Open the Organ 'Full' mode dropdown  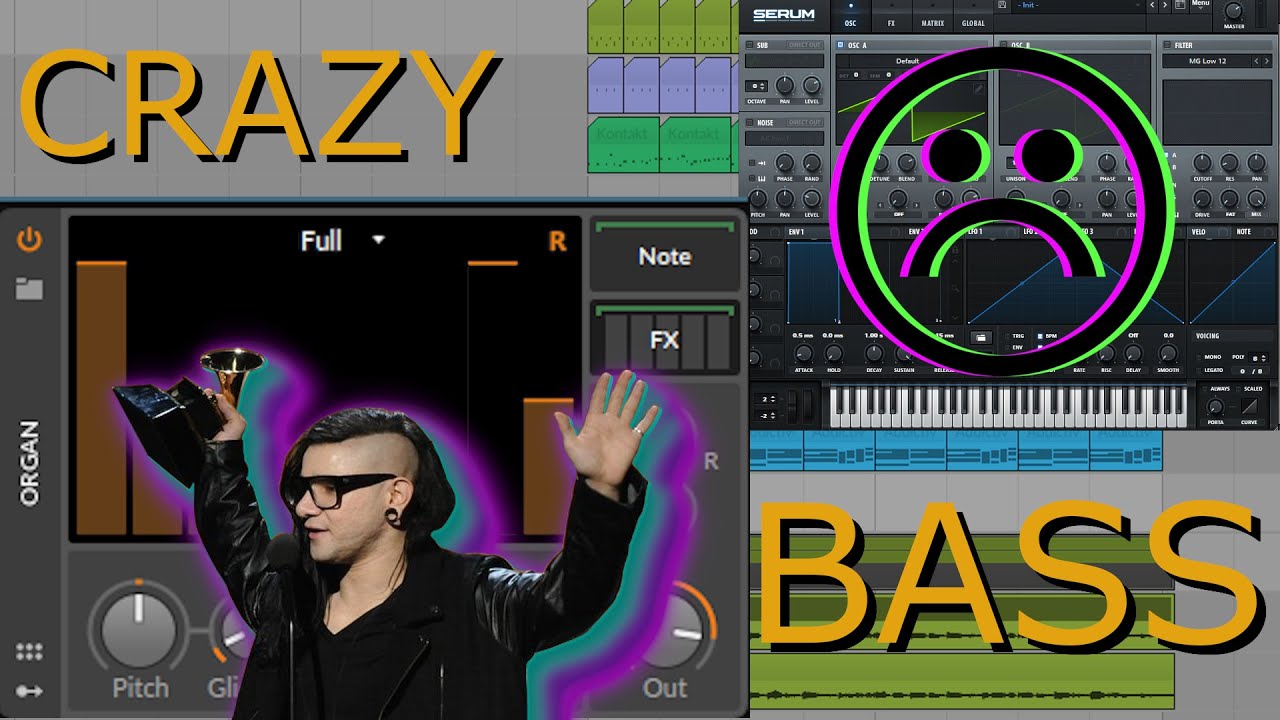click(343, 240)
